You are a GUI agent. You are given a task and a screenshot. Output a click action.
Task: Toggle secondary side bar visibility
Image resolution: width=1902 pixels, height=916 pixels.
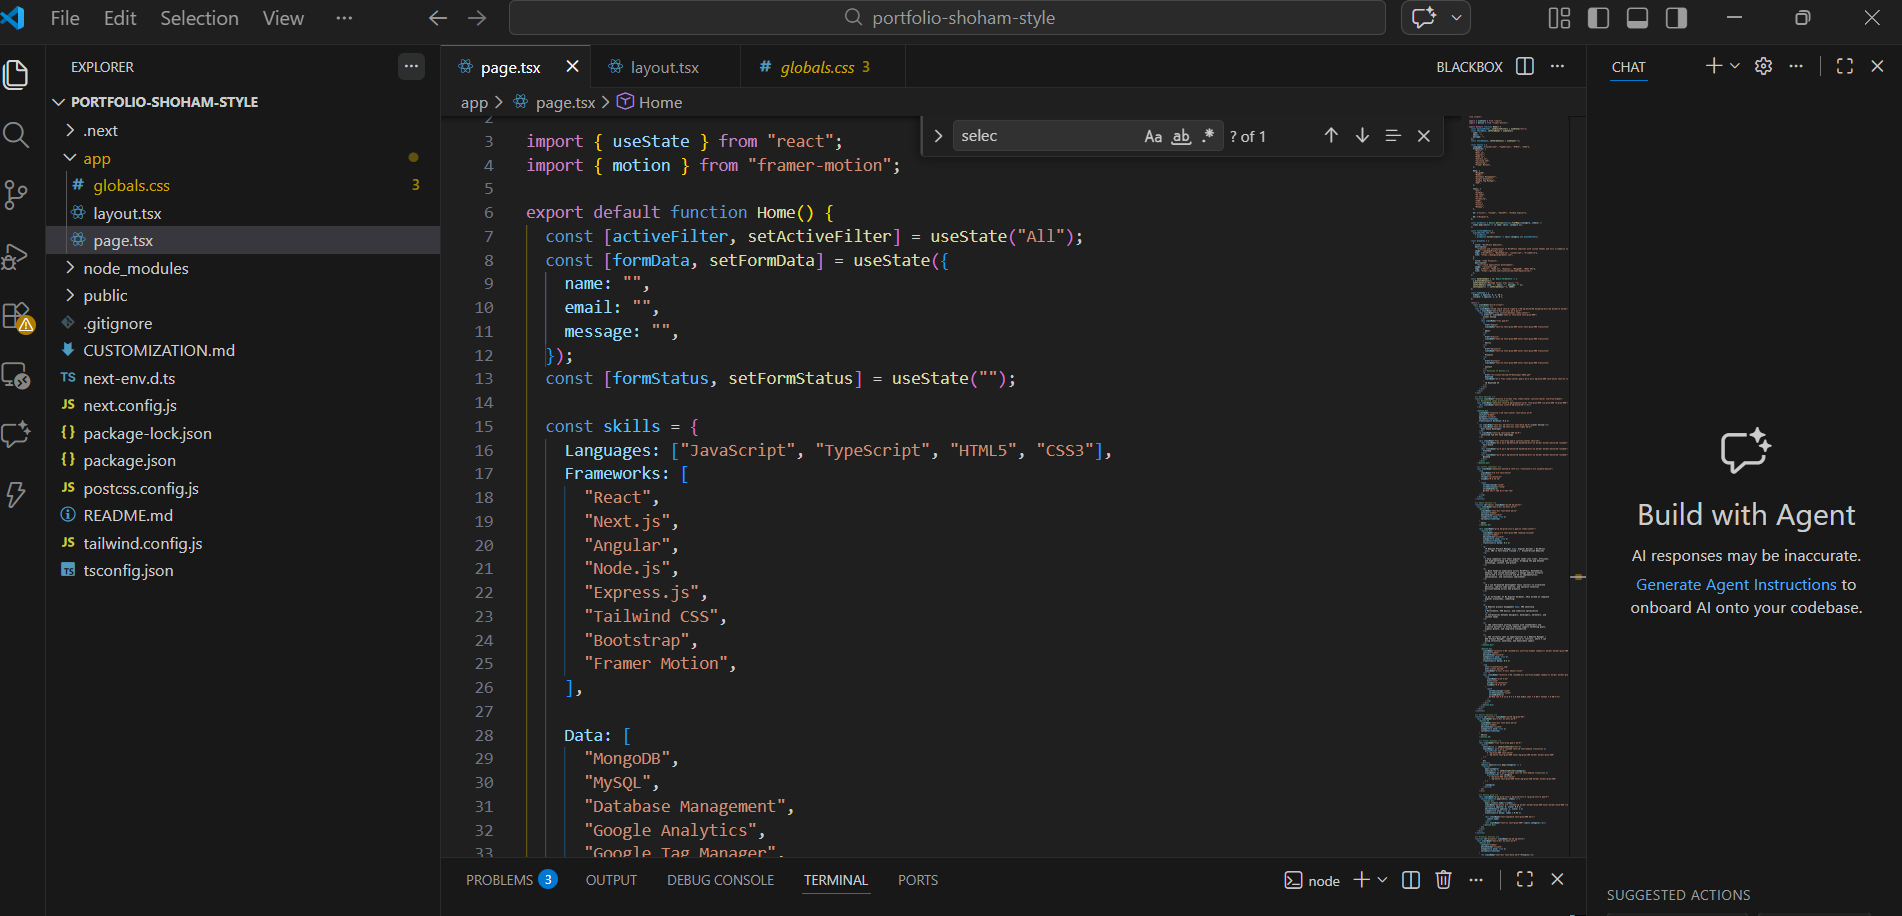(1677, 18)
